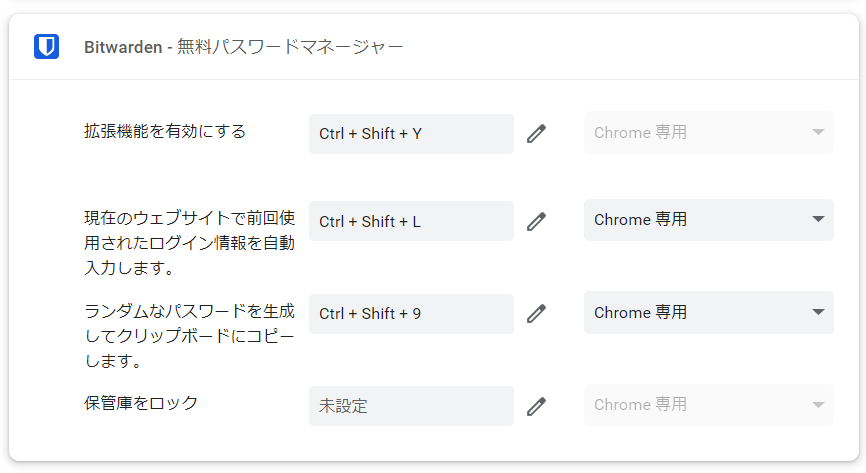The image size is (866, 473).
Task: Click the 拡張機能を有効にする label
Action: coord(165,132)
